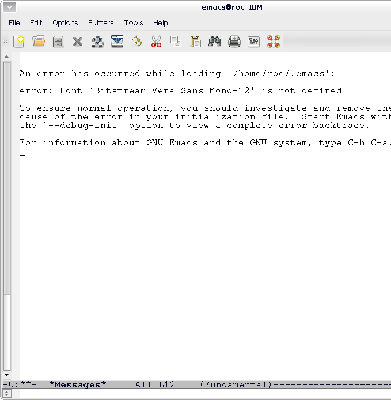The width and height of the screenshot is (391, 400).
Task: Print buffer using the printer icon
Action: coord(234,42)
